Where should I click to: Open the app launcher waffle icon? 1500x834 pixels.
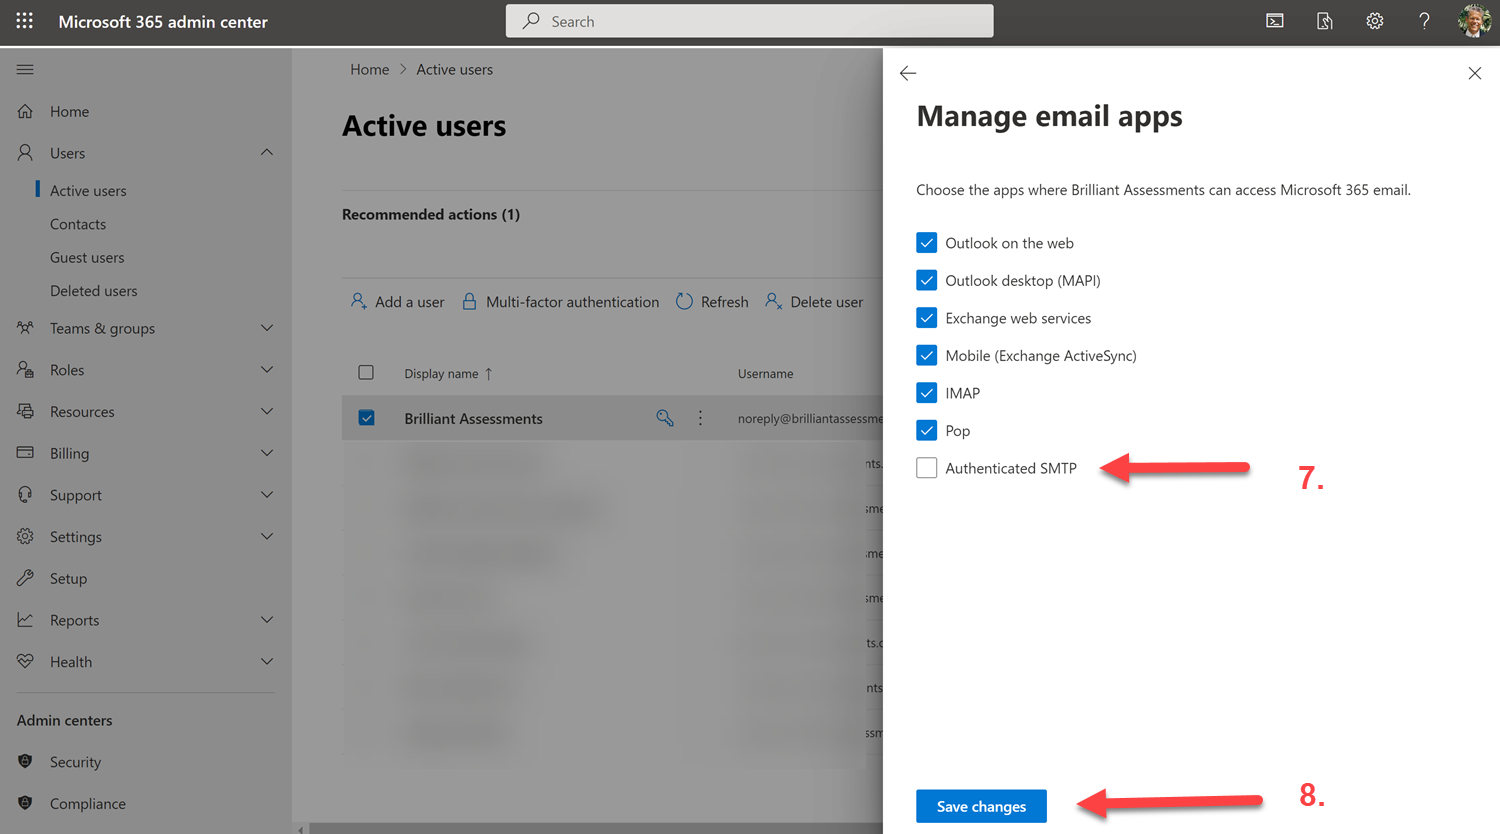[x=25, y=21]
